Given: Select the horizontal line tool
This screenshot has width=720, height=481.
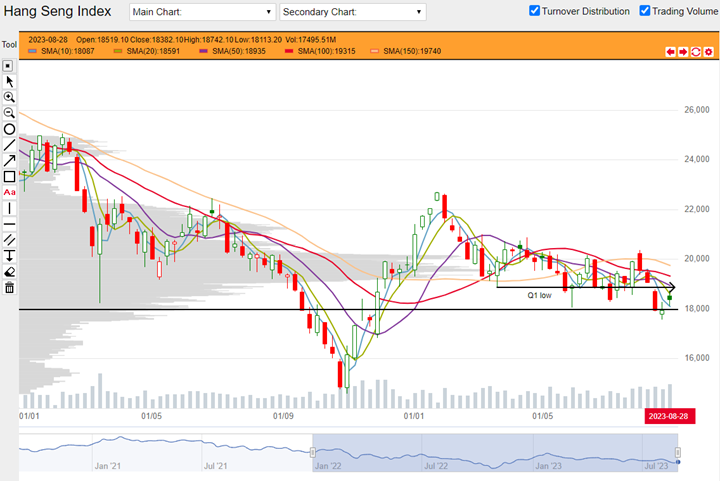Looking at the screenshot, I should [x=9, y=224].
